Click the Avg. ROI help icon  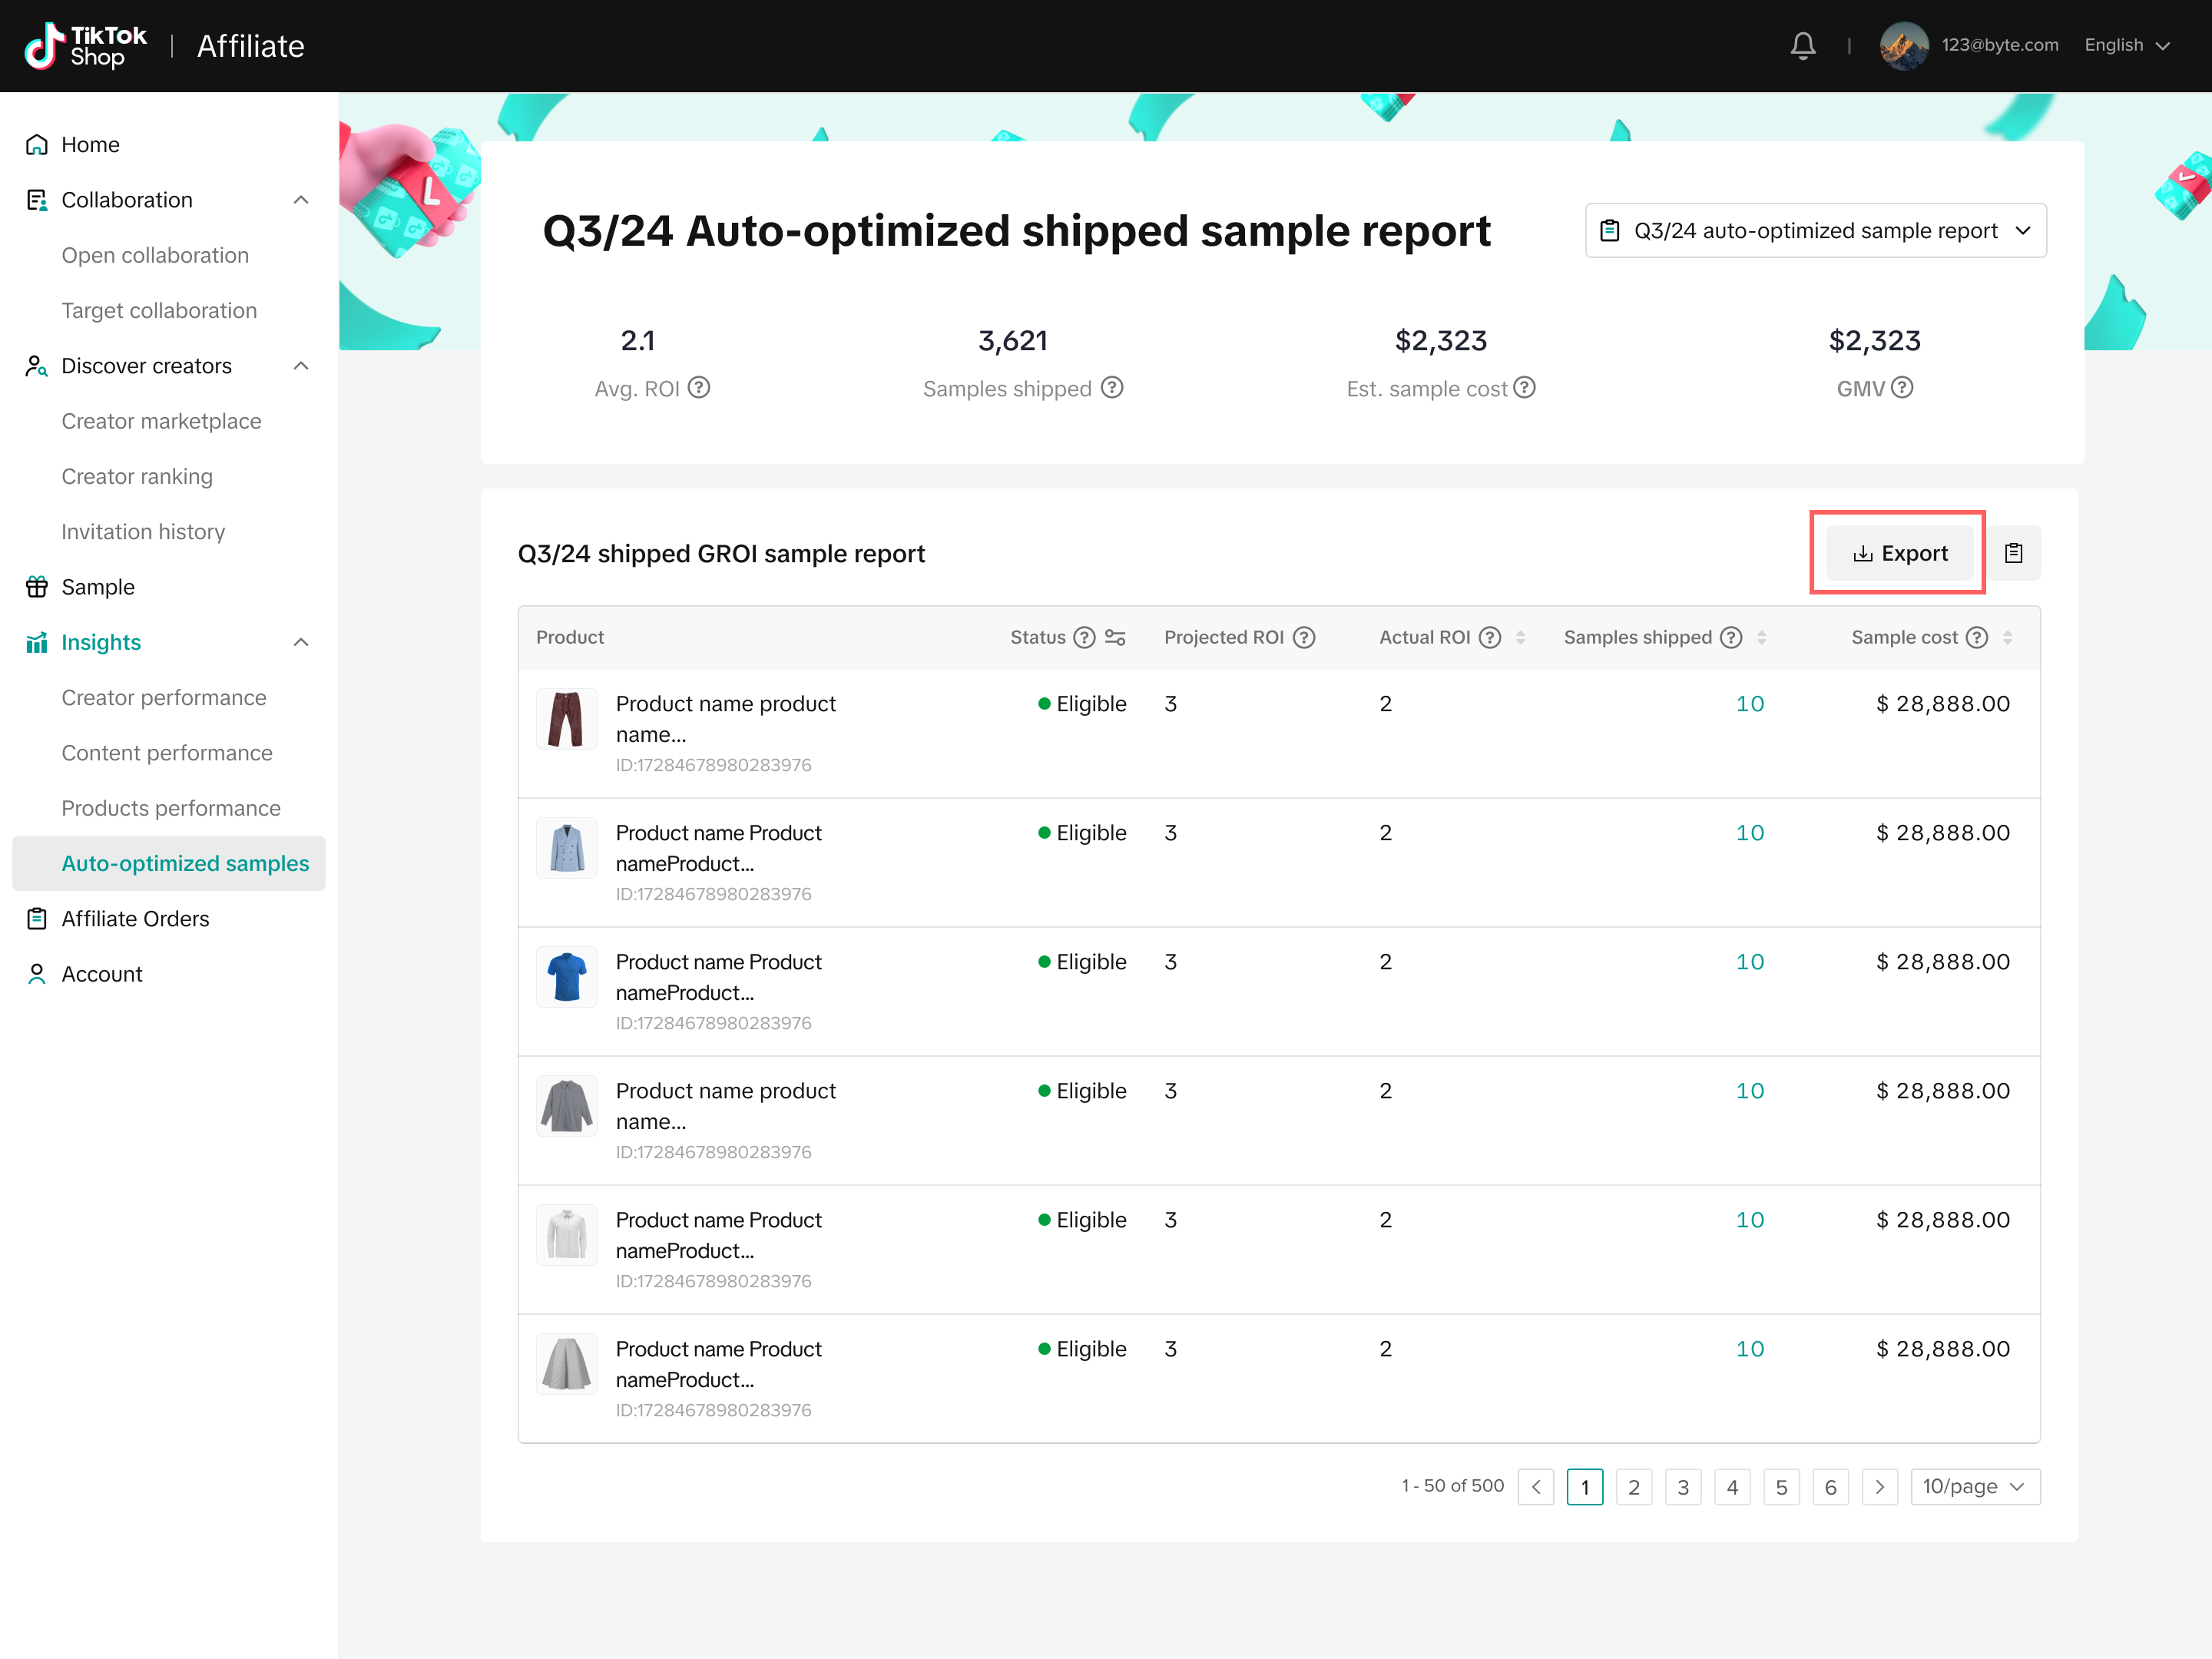click(699, 388)
